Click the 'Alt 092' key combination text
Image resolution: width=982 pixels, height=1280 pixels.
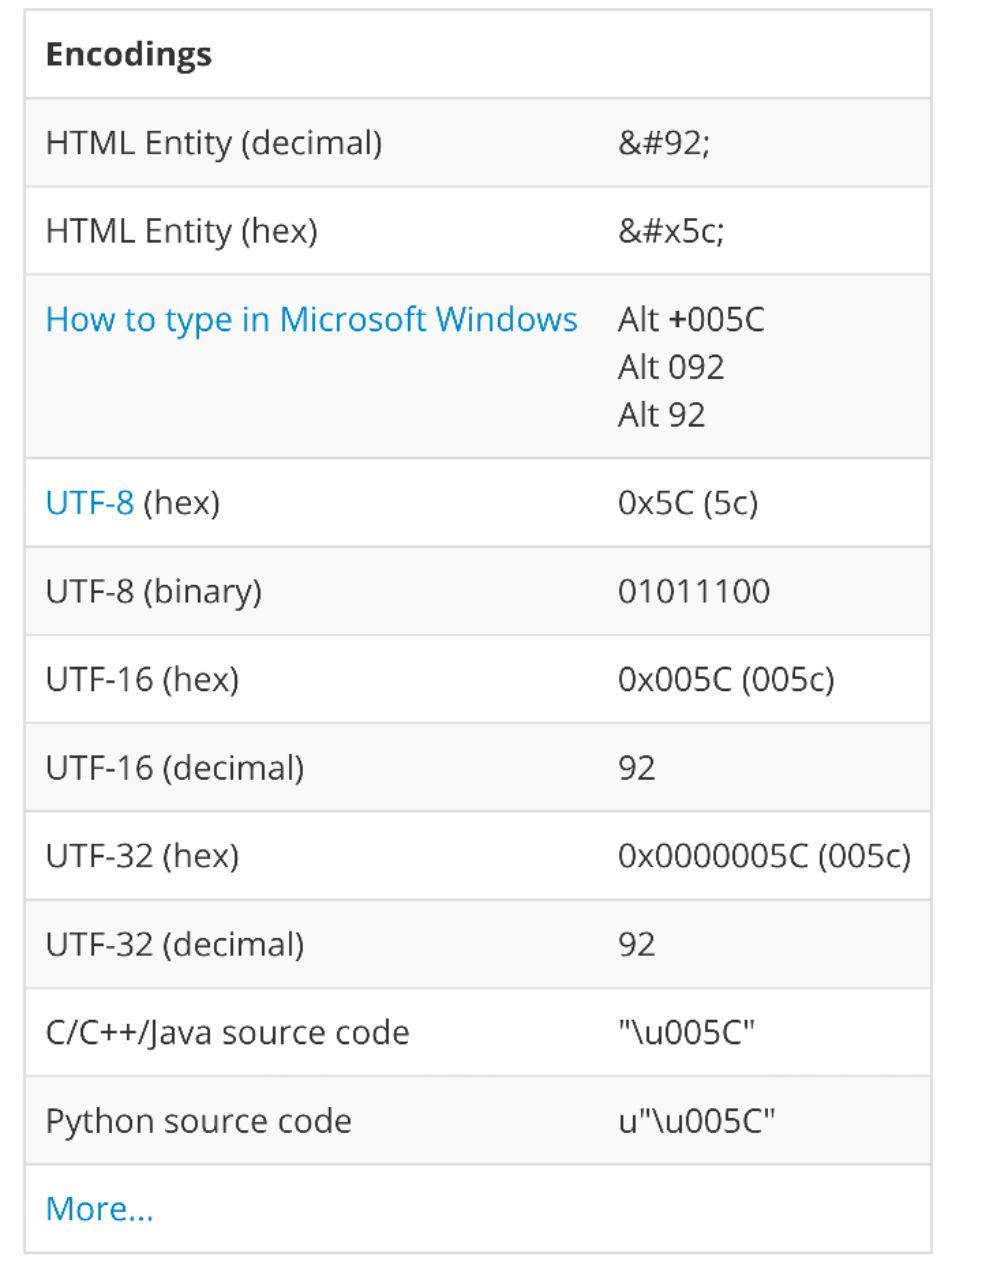[x=671, y=367]
